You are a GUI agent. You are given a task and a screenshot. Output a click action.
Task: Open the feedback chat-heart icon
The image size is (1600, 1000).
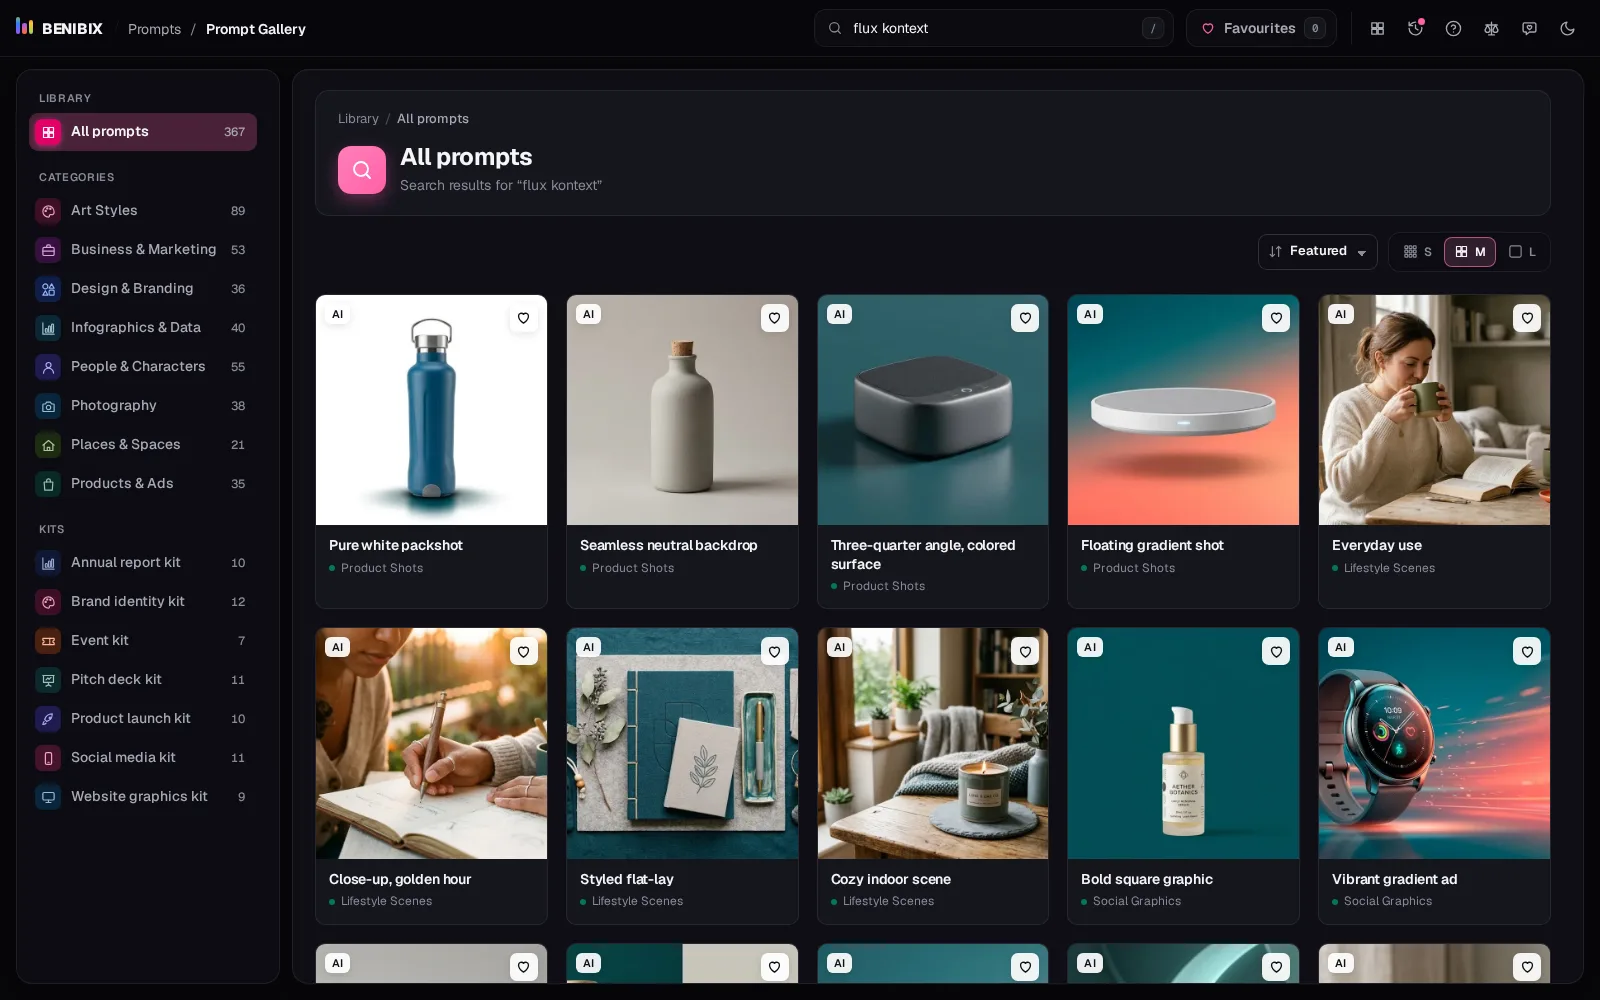click(1529, 28)
